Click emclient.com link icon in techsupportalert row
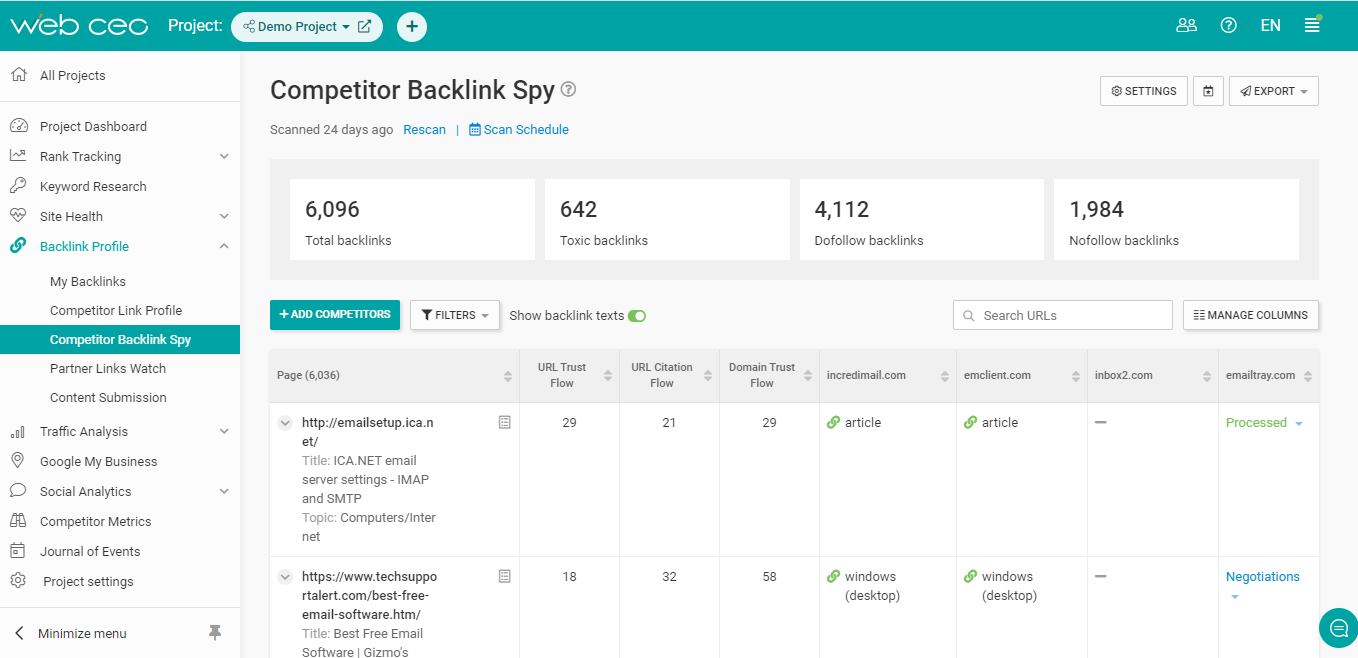Screen dimensions: 1358x658 pyautogui.click(x=970, y=577)
